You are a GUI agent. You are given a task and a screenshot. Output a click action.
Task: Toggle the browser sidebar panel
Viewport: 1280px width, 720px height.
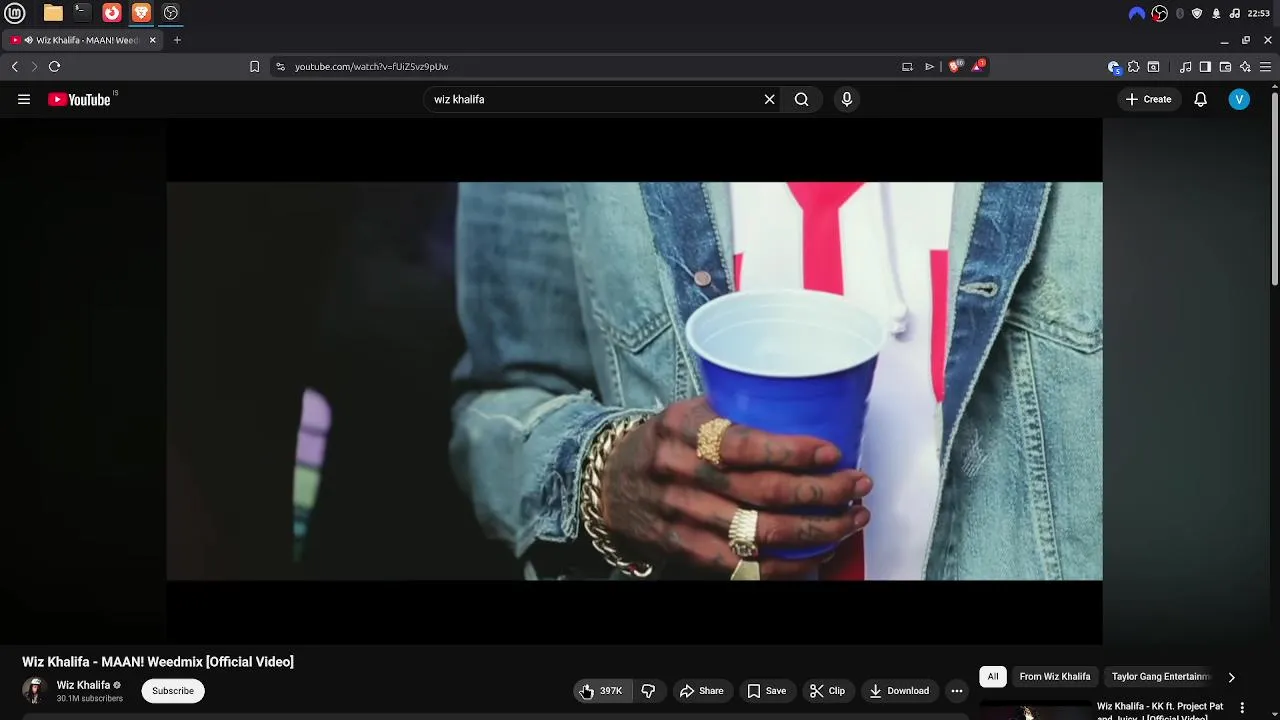pyautogui.click(x=1205, y=67)
